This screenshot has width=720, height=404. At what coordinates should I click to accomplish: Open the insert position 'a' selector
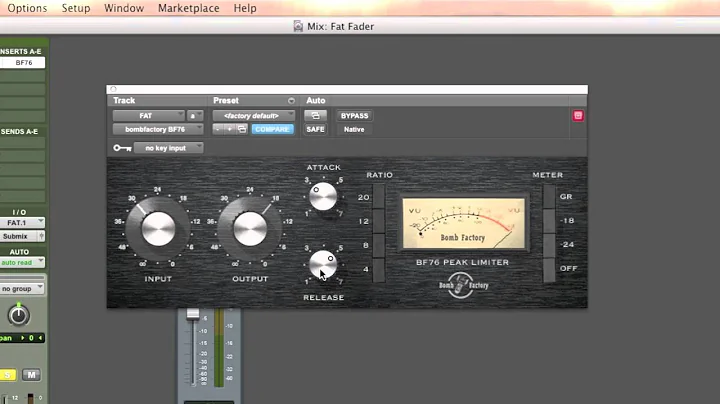point(195,116)
